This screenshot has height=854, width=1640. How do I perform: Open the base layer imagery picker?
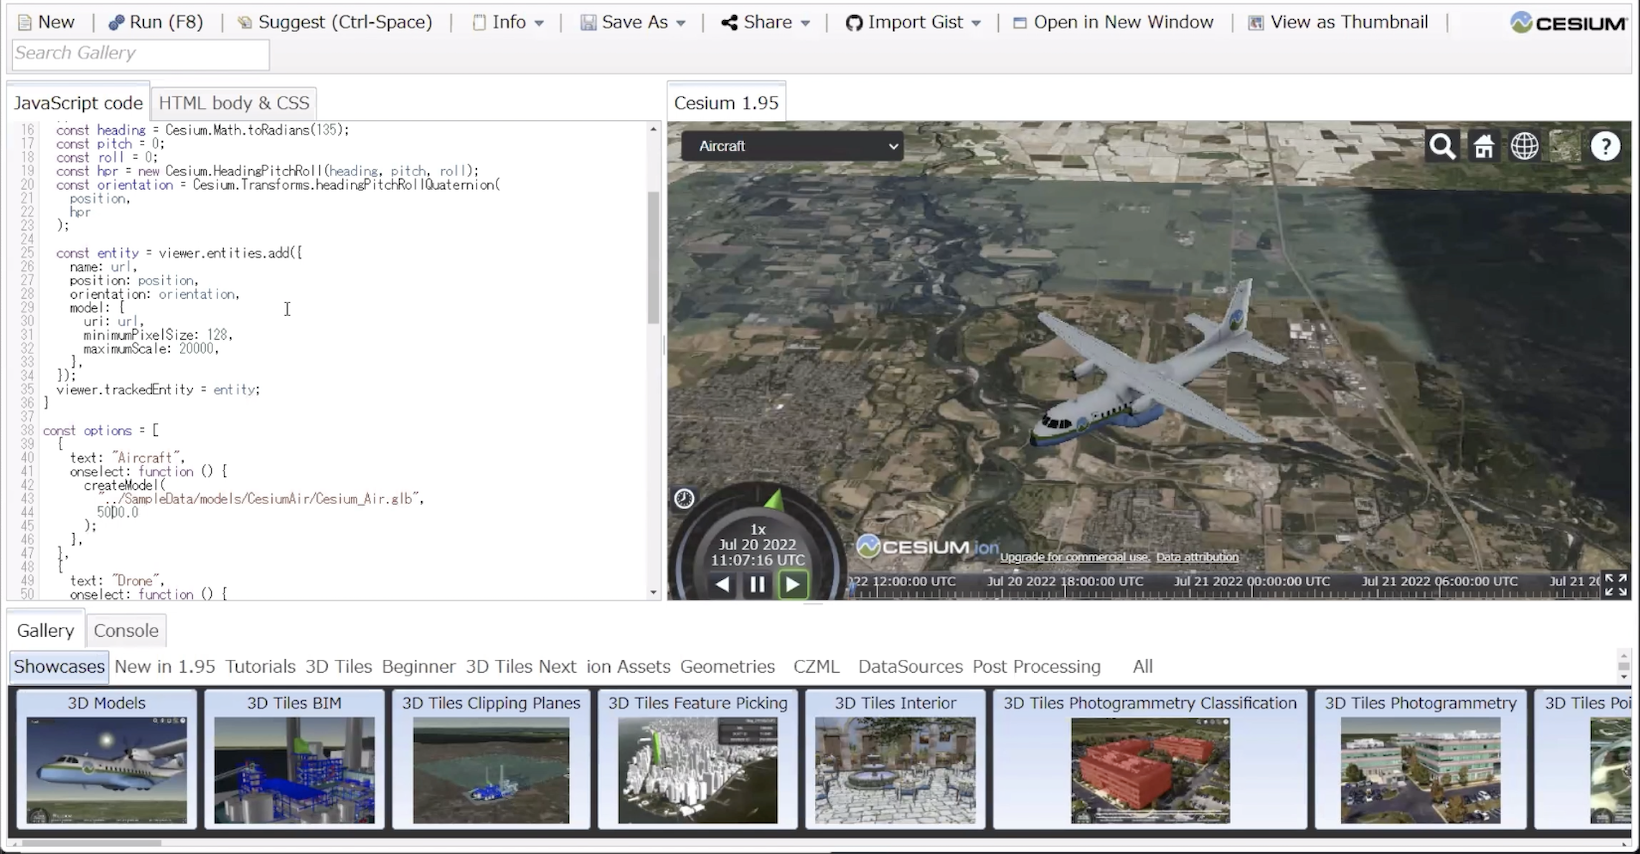(1564, 147)
